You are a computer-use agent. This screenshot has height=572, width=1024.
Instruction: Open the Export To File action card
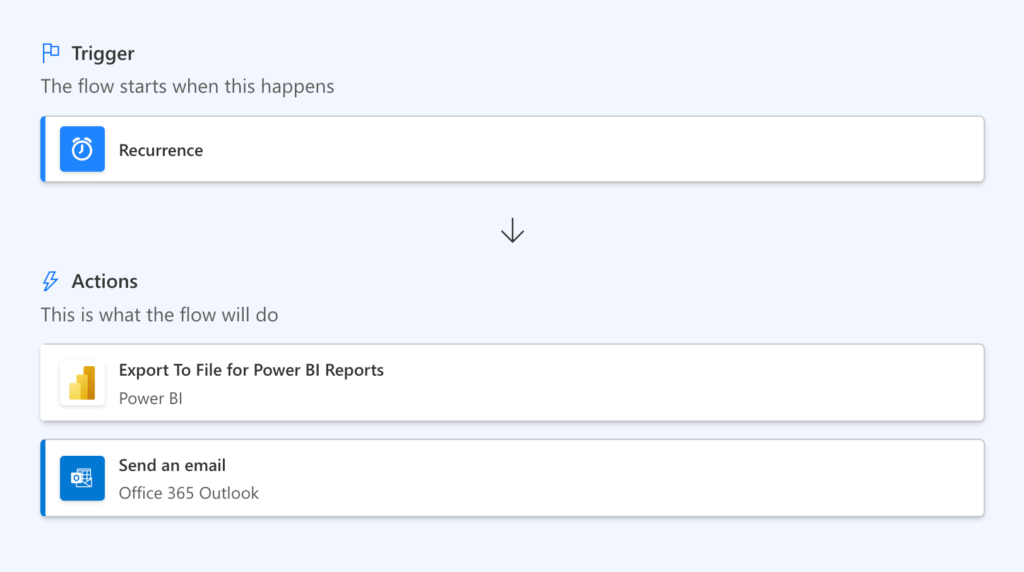pyautogui.click(x=512, y=383)
